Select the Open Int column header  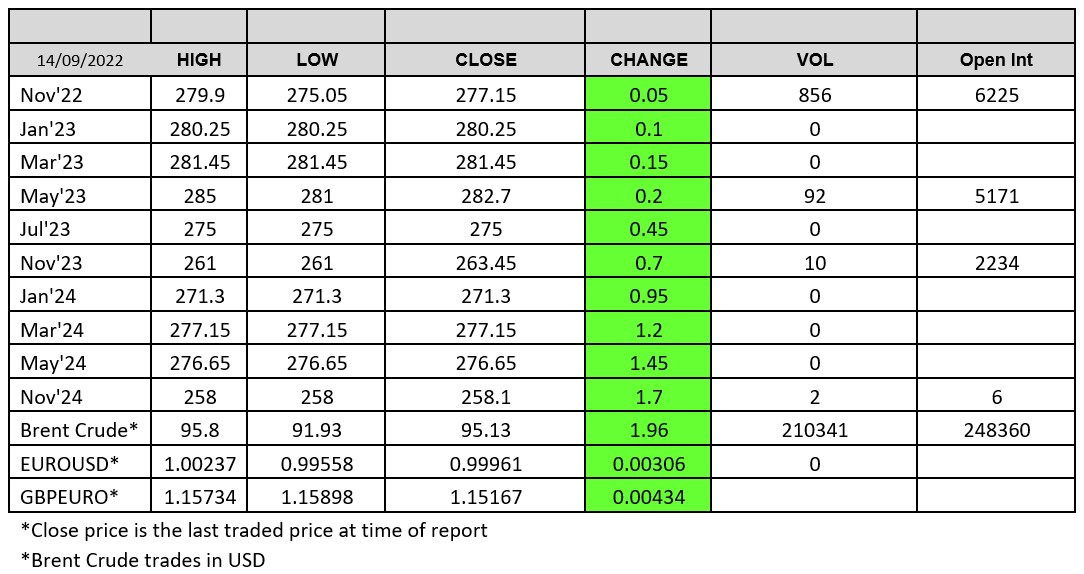[996, 60]
